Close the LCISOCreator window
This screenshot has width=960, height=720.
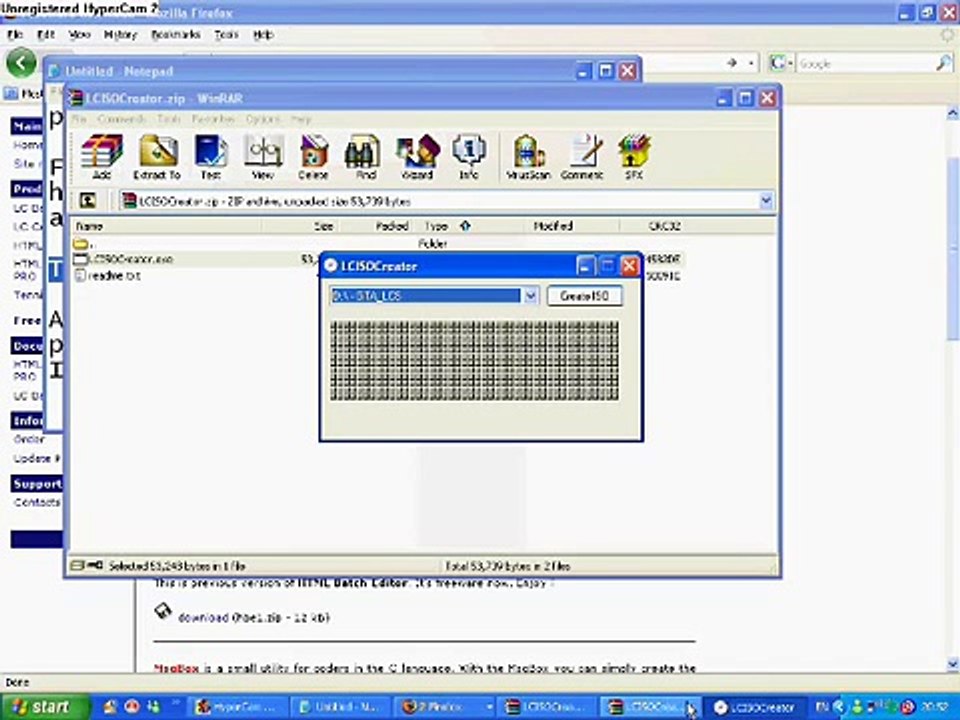coord(629,266)
